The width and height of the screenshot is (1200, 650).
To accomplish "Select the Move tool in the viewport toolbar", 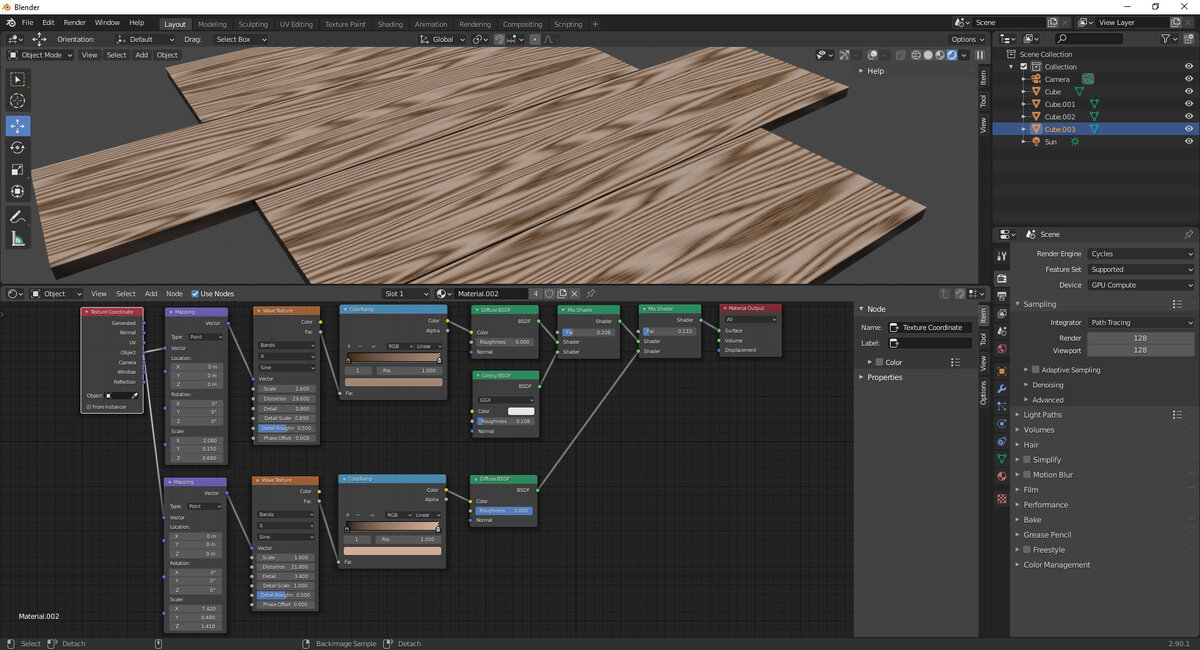I will pyautogui.click(x=16, y=126).
